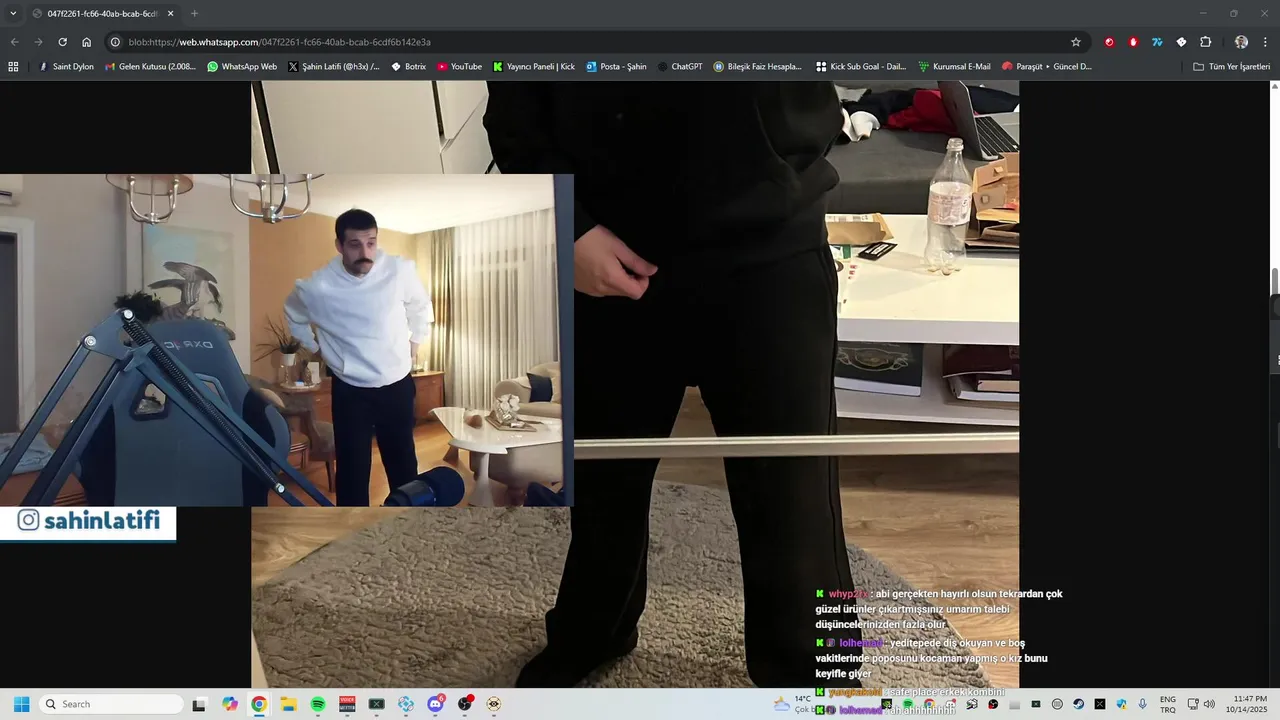
Task: Open the Steam tray icon
Action: [1079, 704]
